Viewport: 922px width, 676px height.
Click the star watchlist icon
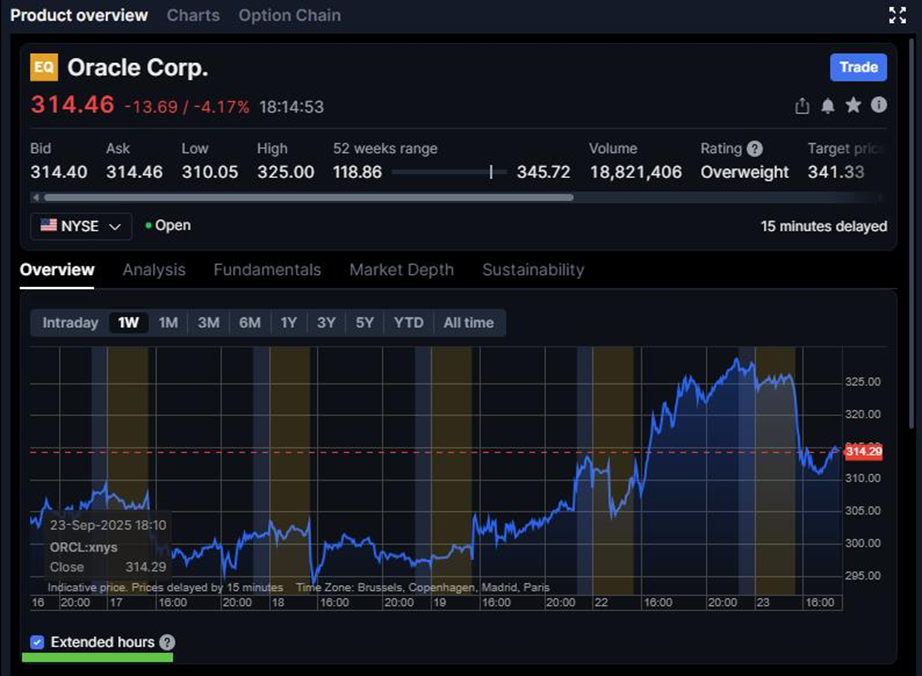click(853, 106)
